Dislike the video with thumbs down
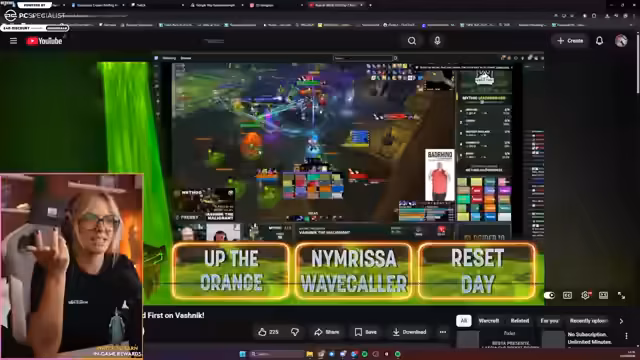Image resolution: width=640 pixels, height=360 pixels. tap(295, 332)
